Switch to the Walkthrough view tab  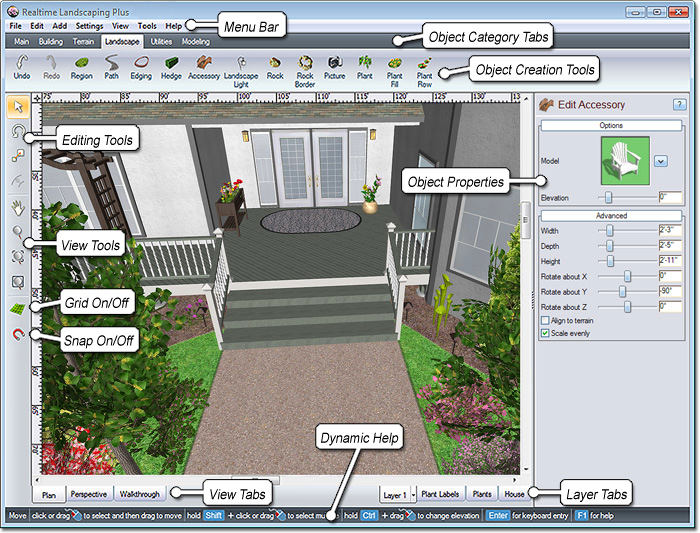point(140,494)
